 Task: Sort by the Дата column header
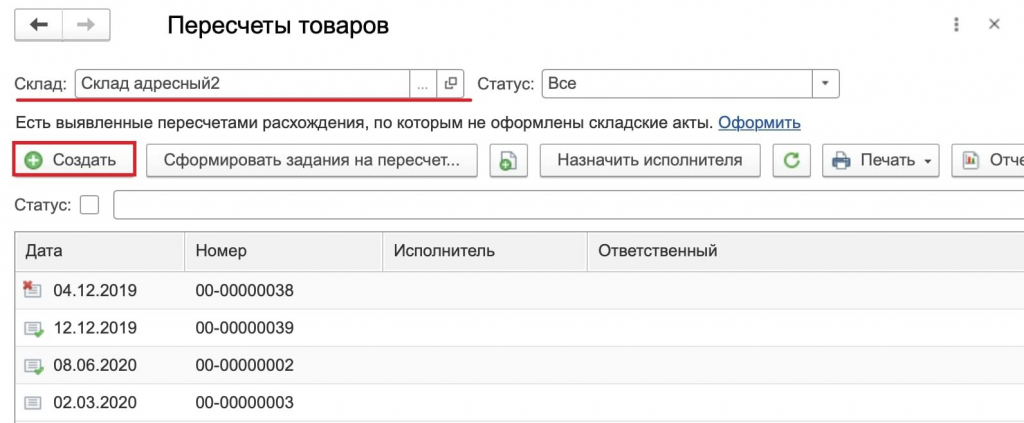tap(99, 251)
